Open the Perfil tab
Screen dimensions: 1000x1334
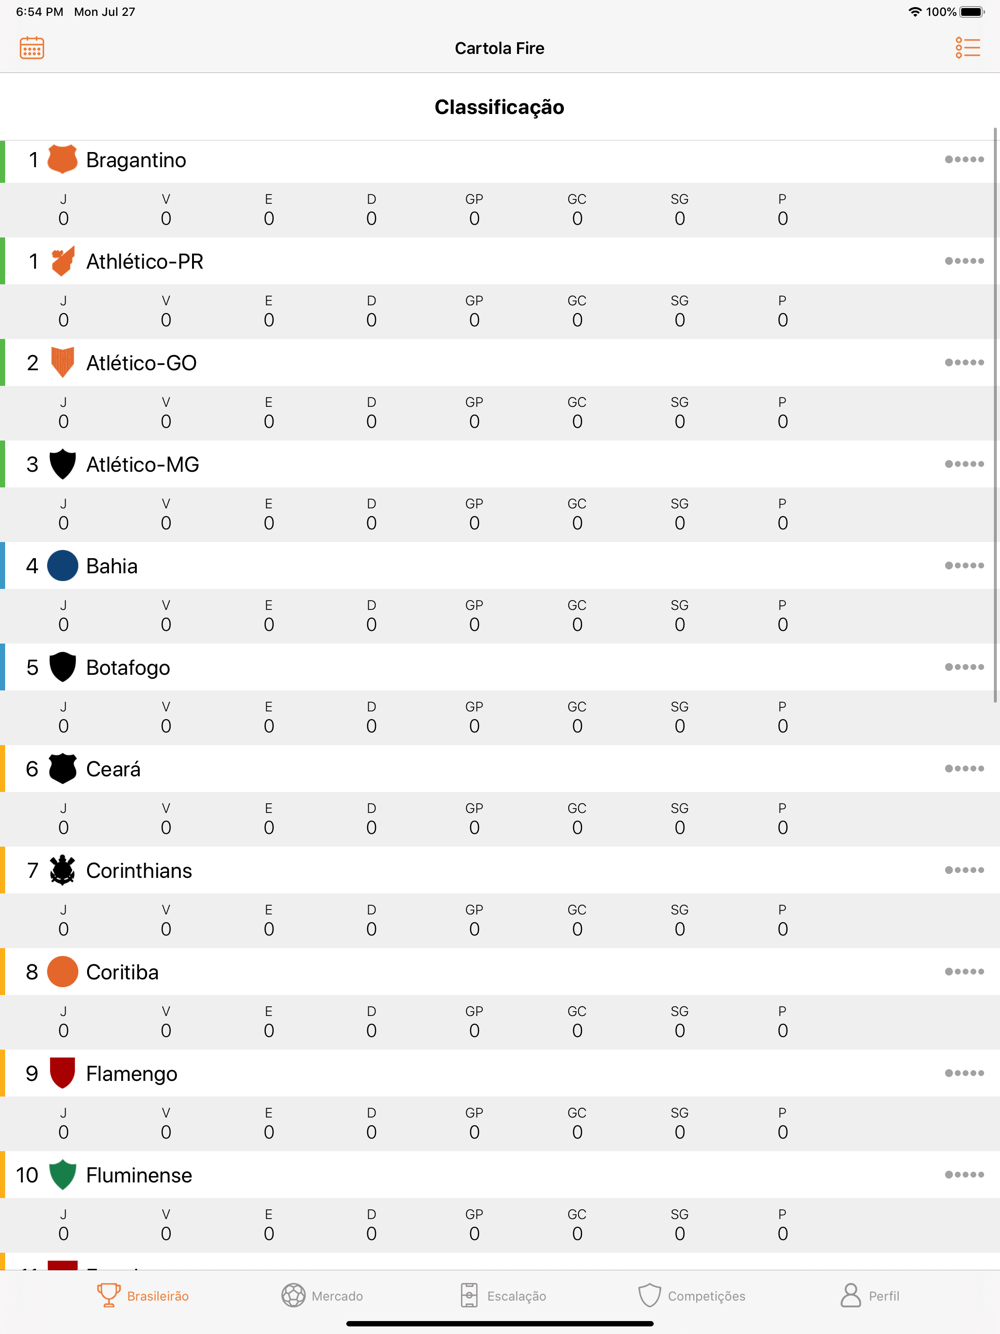(x=869, y=1295)
